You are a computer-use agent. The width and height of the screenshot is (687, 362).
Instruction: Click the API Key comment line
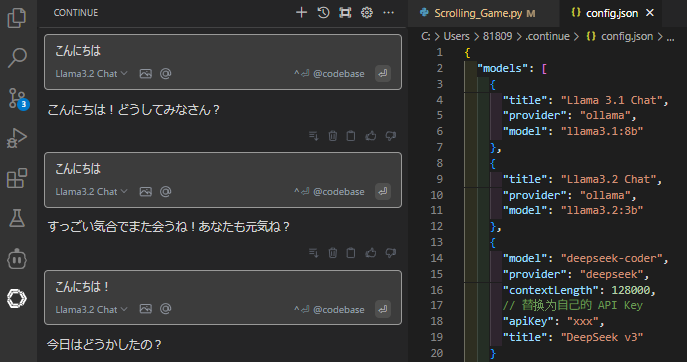[573, 305]
